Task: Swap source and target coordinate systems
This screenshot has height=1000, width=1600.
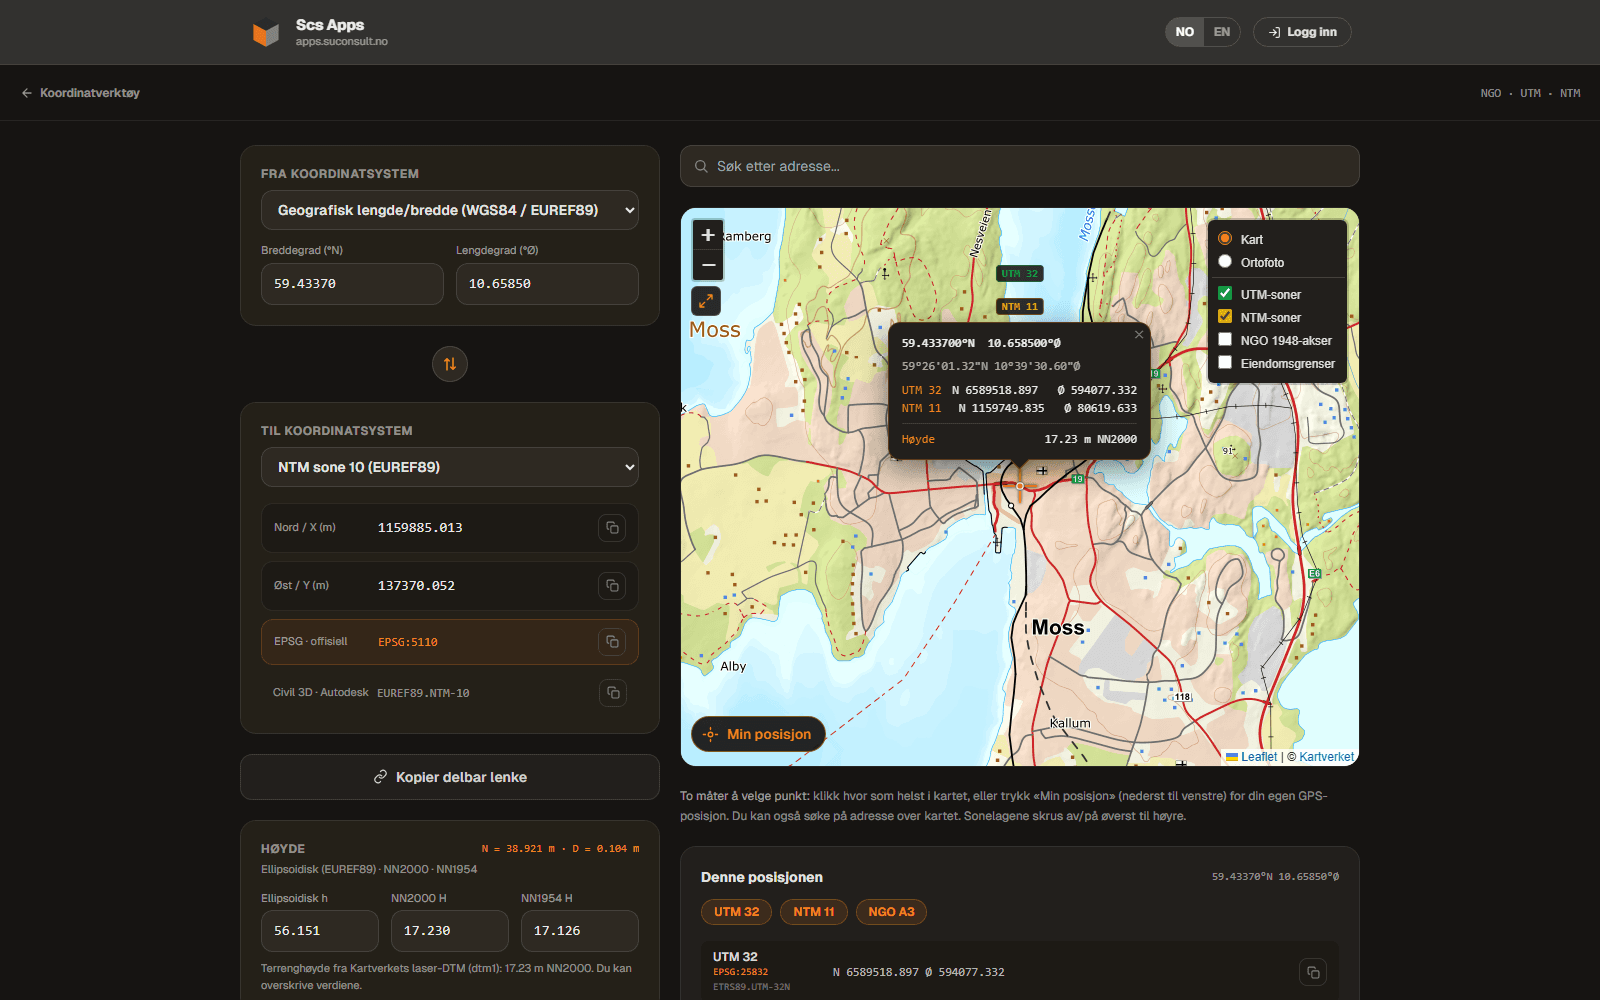Action: (450, 364)
